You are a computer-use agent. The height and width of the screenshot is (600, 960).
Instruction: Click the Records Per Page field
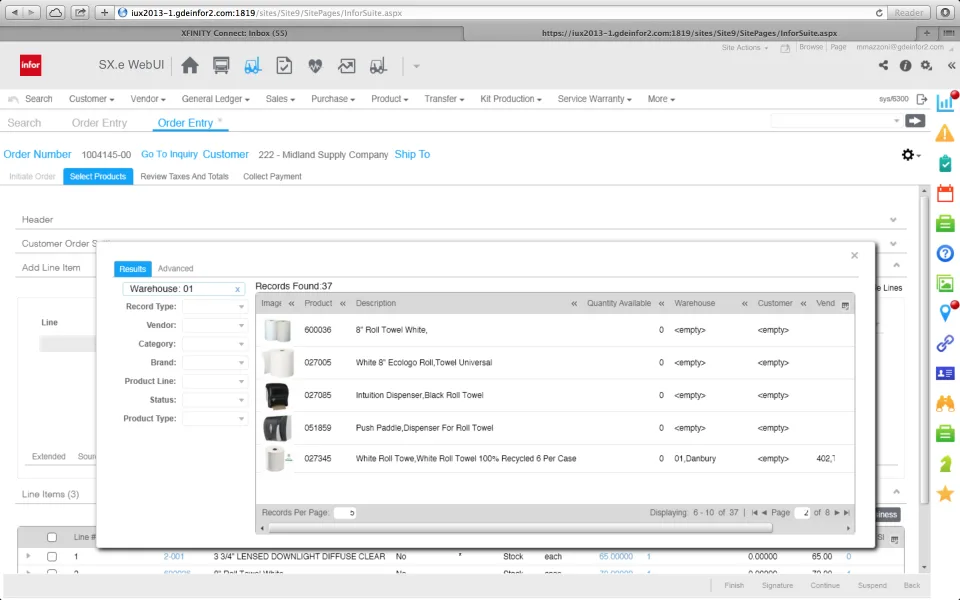[345, 512]
